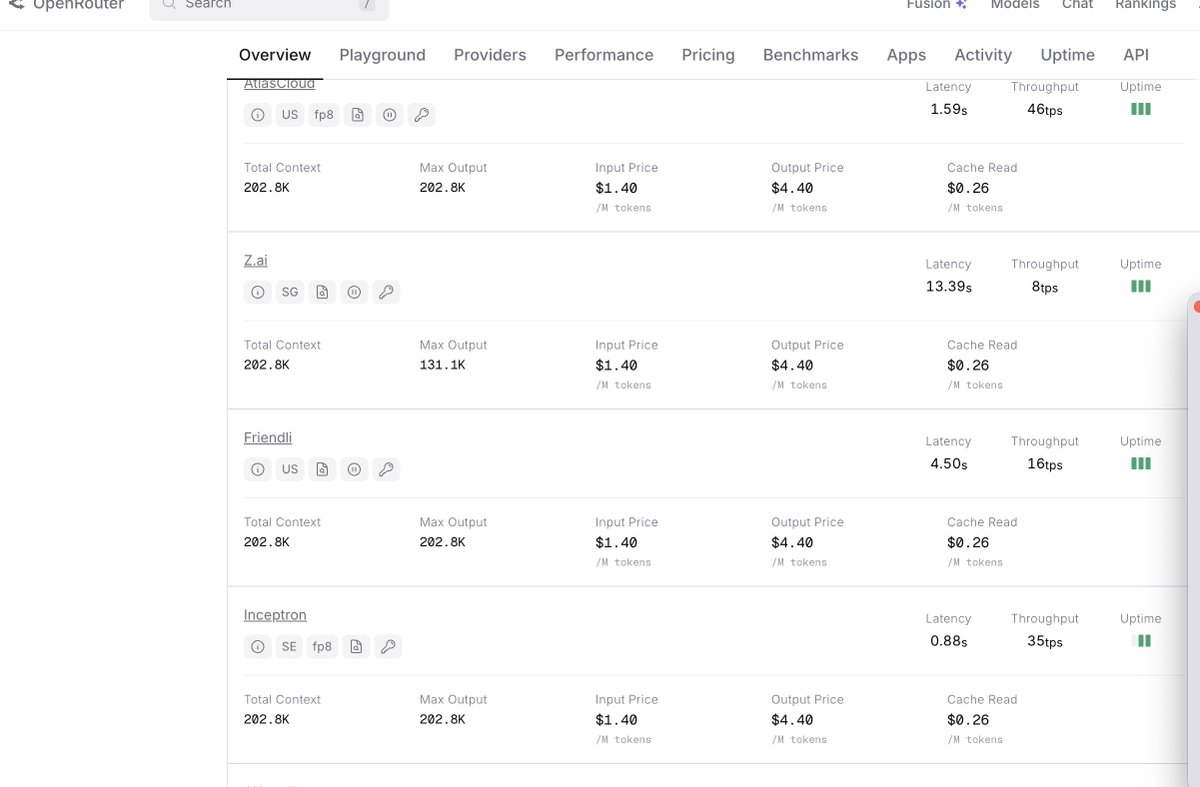The width and height of the screenshot is (1200, 787).
Task: Click the OpenRouter logo link
Action: (x=66, y=5)
